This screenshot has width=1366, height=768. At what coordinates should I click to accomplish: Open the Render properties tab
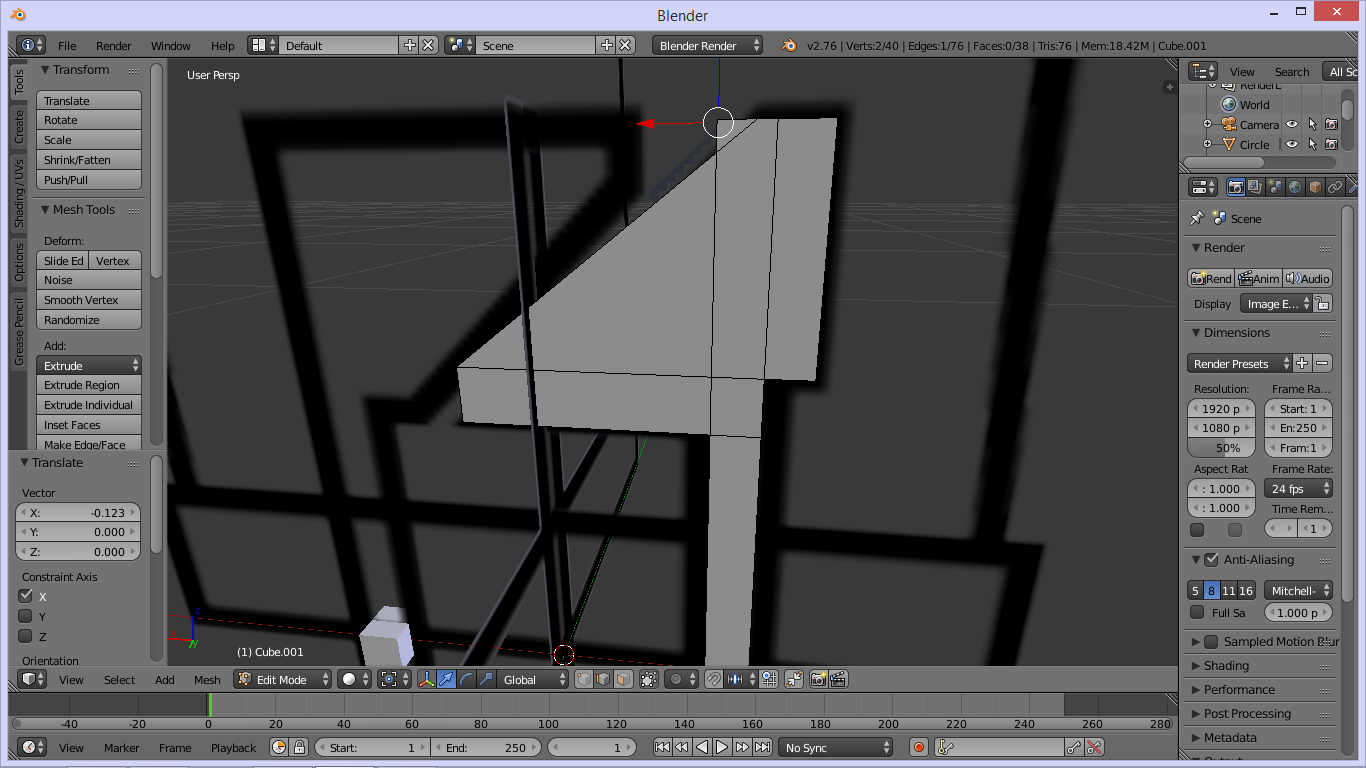click(x=1236, y=187)
